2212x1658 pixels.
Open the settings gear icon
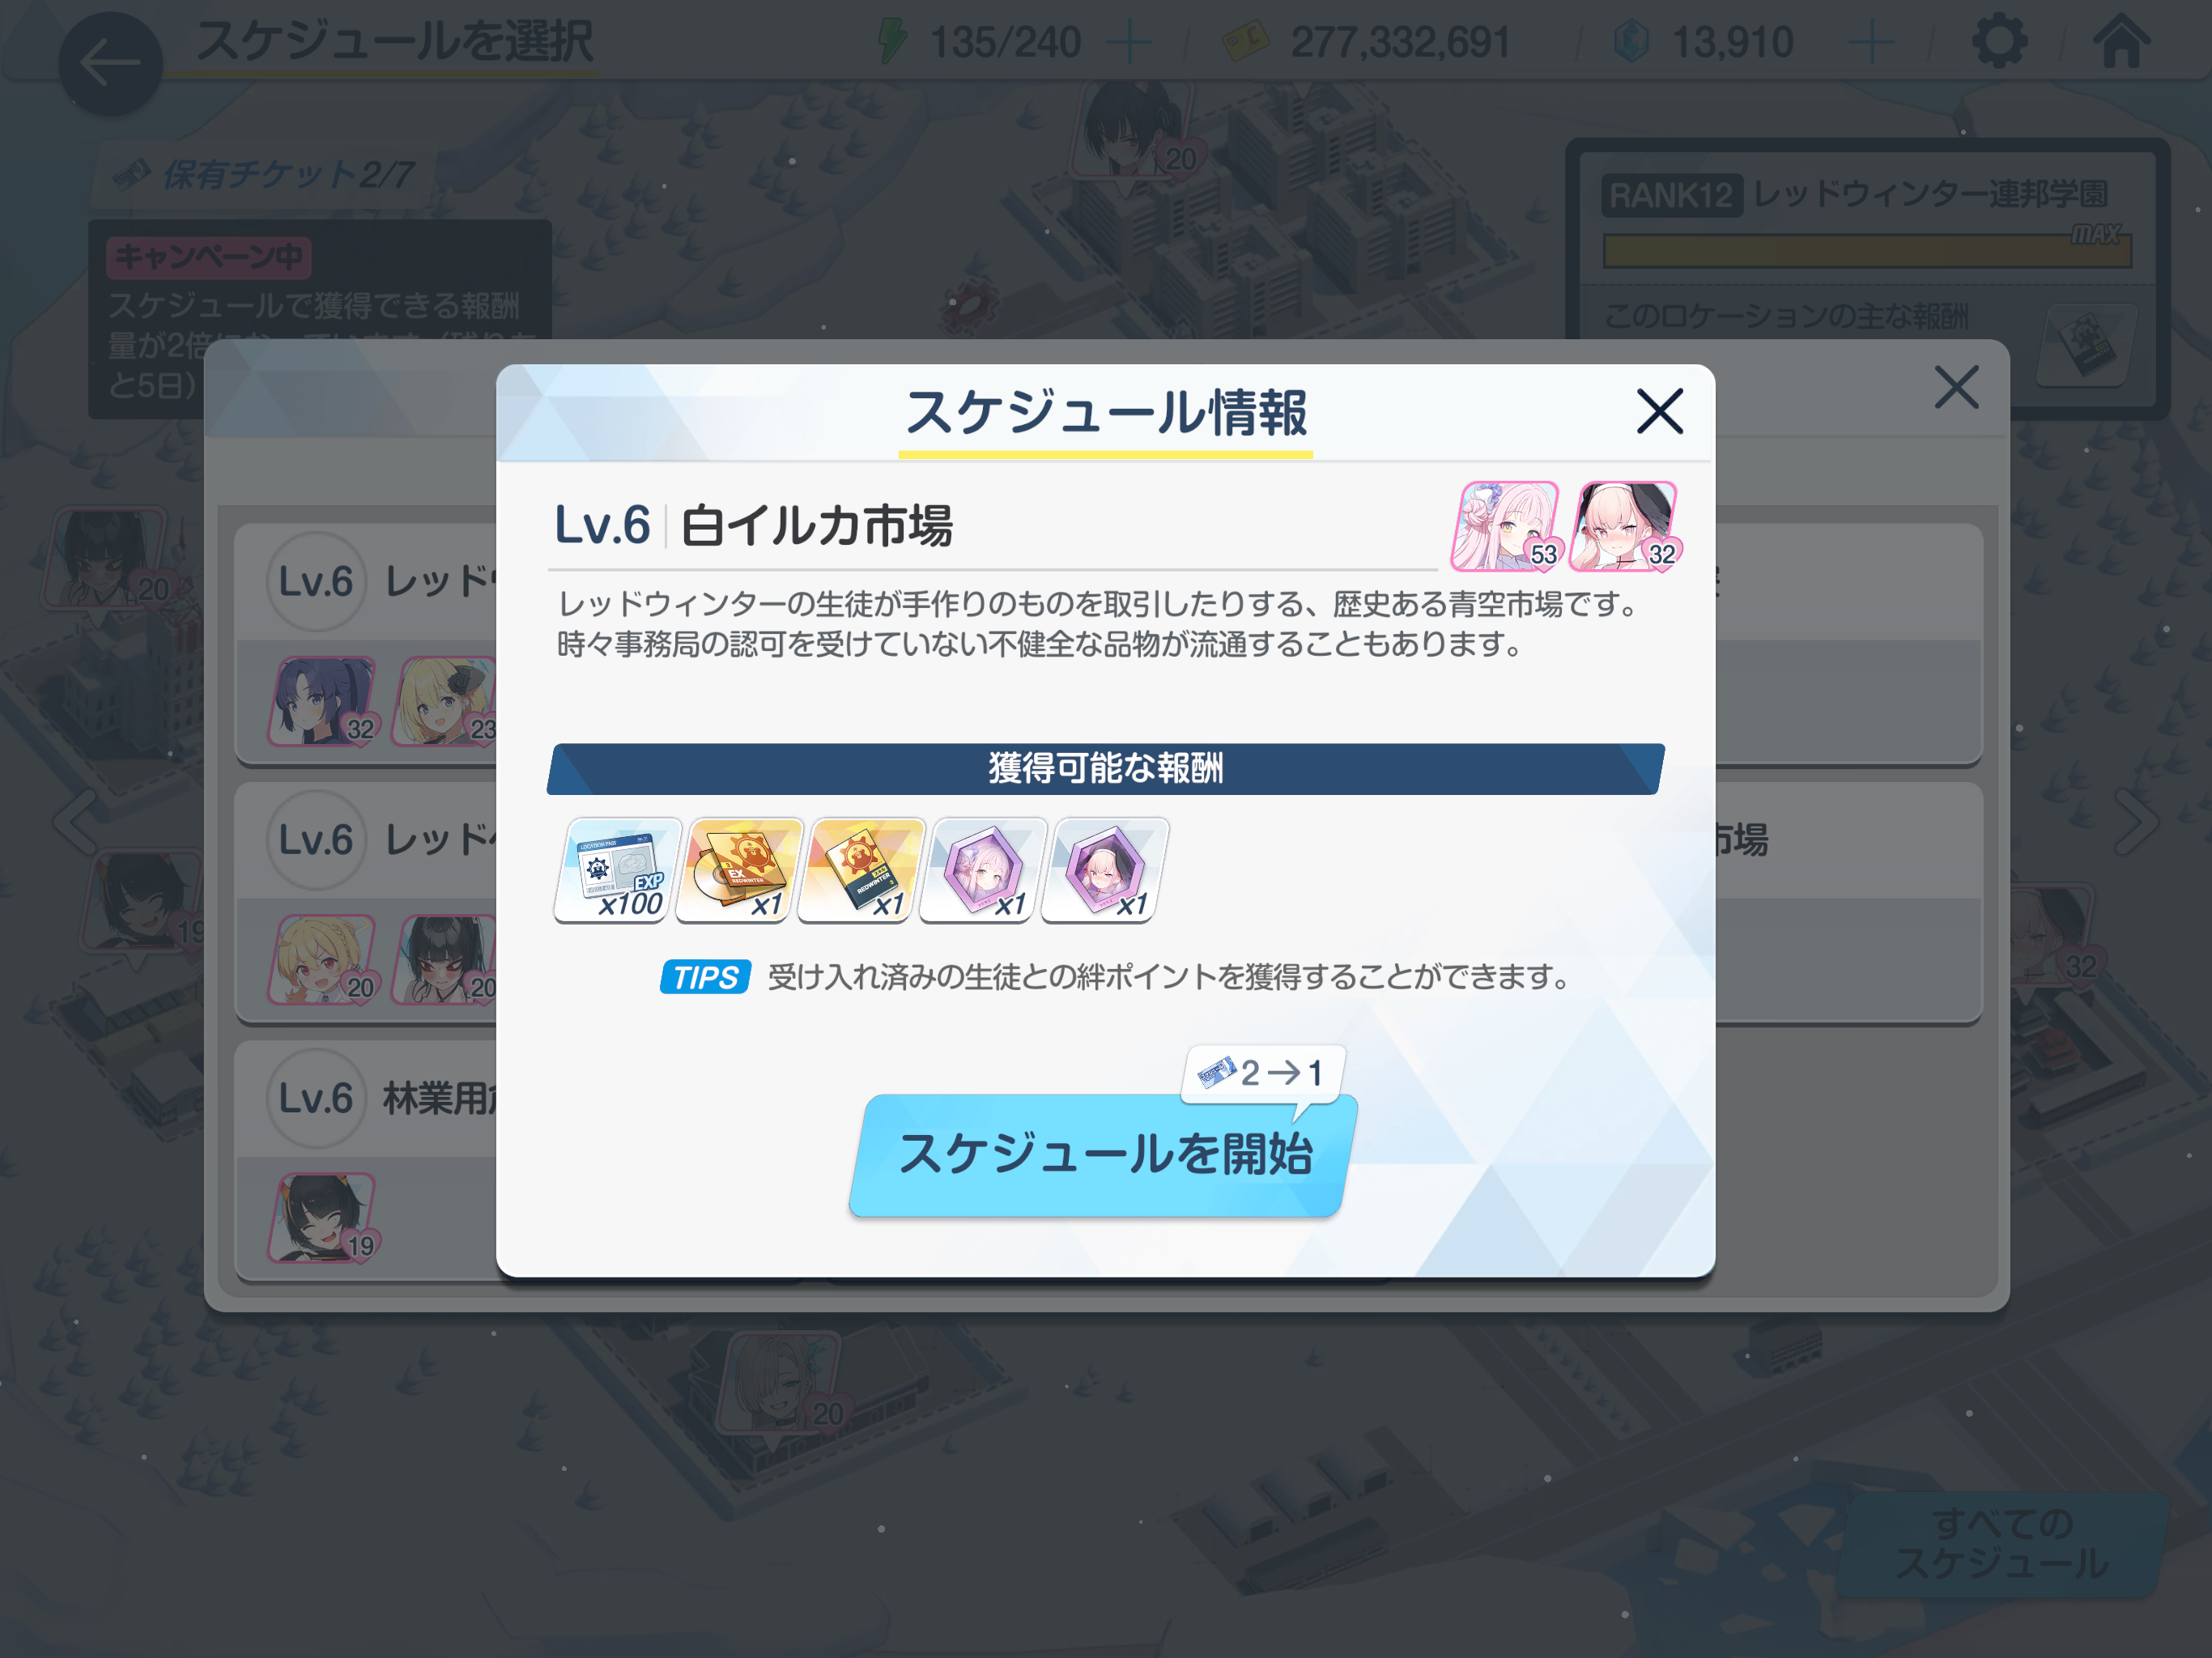pos(1999,42)
